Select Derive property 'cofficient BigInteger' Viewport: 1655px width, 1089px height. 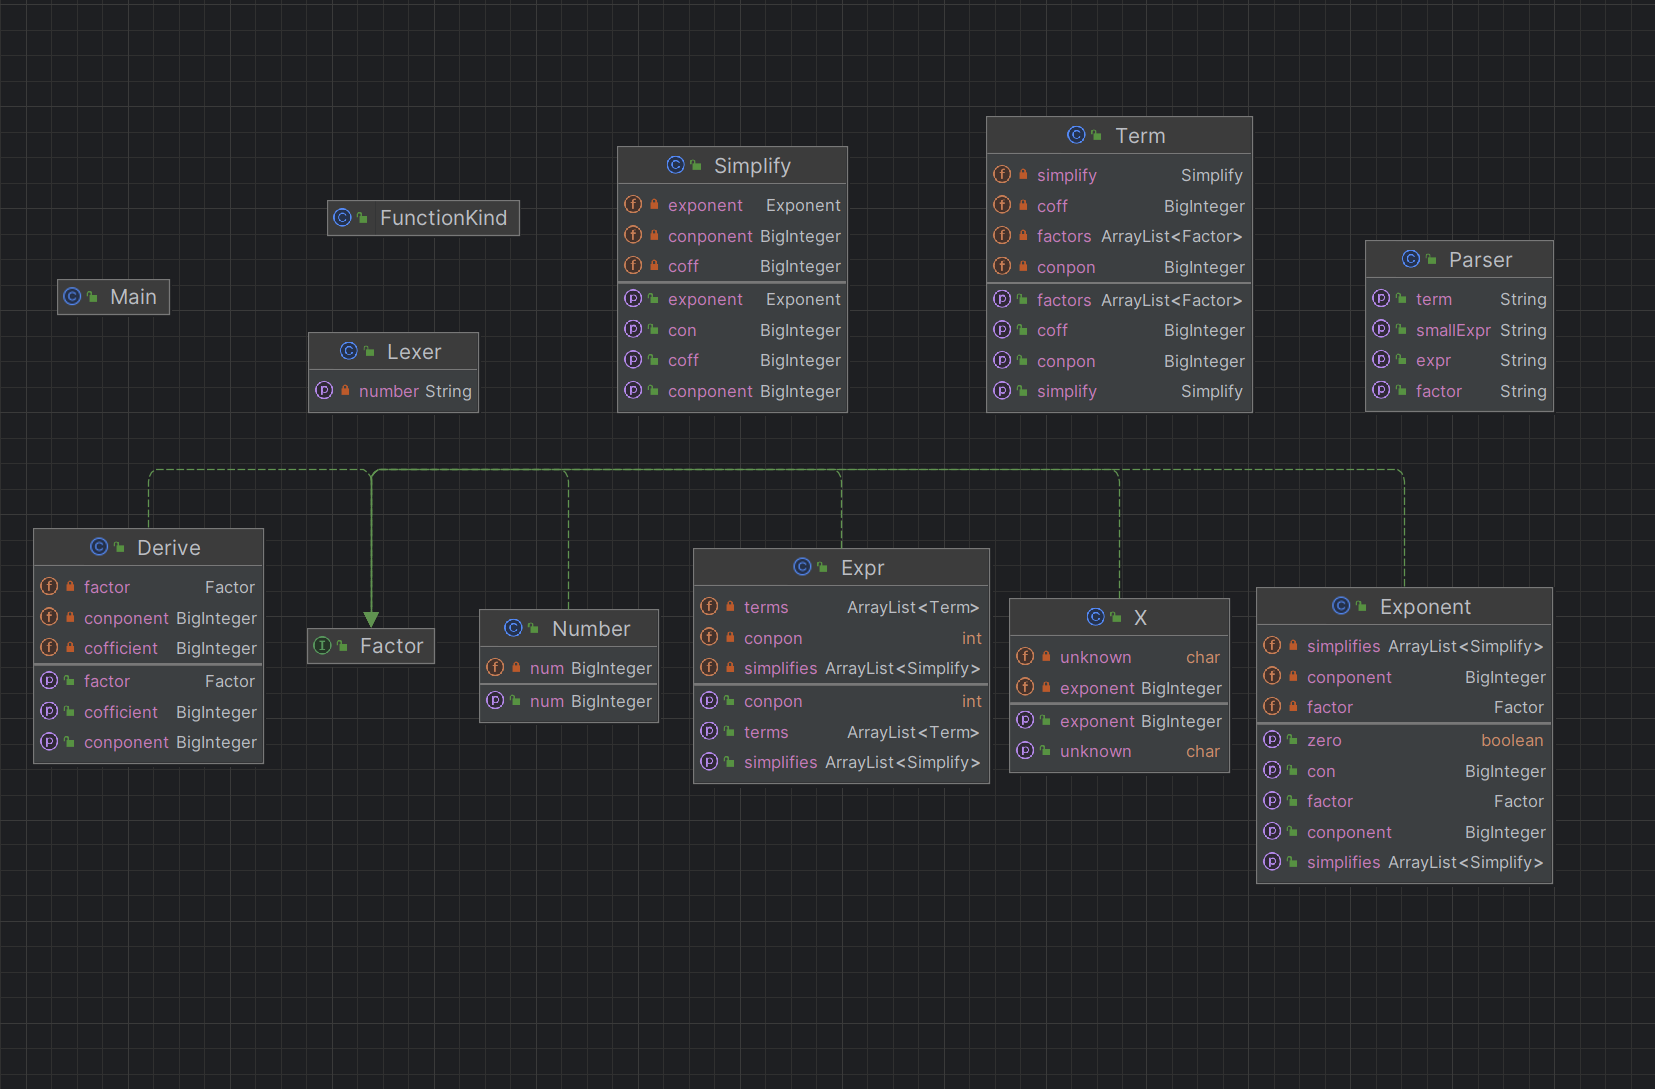click(148, 712)
